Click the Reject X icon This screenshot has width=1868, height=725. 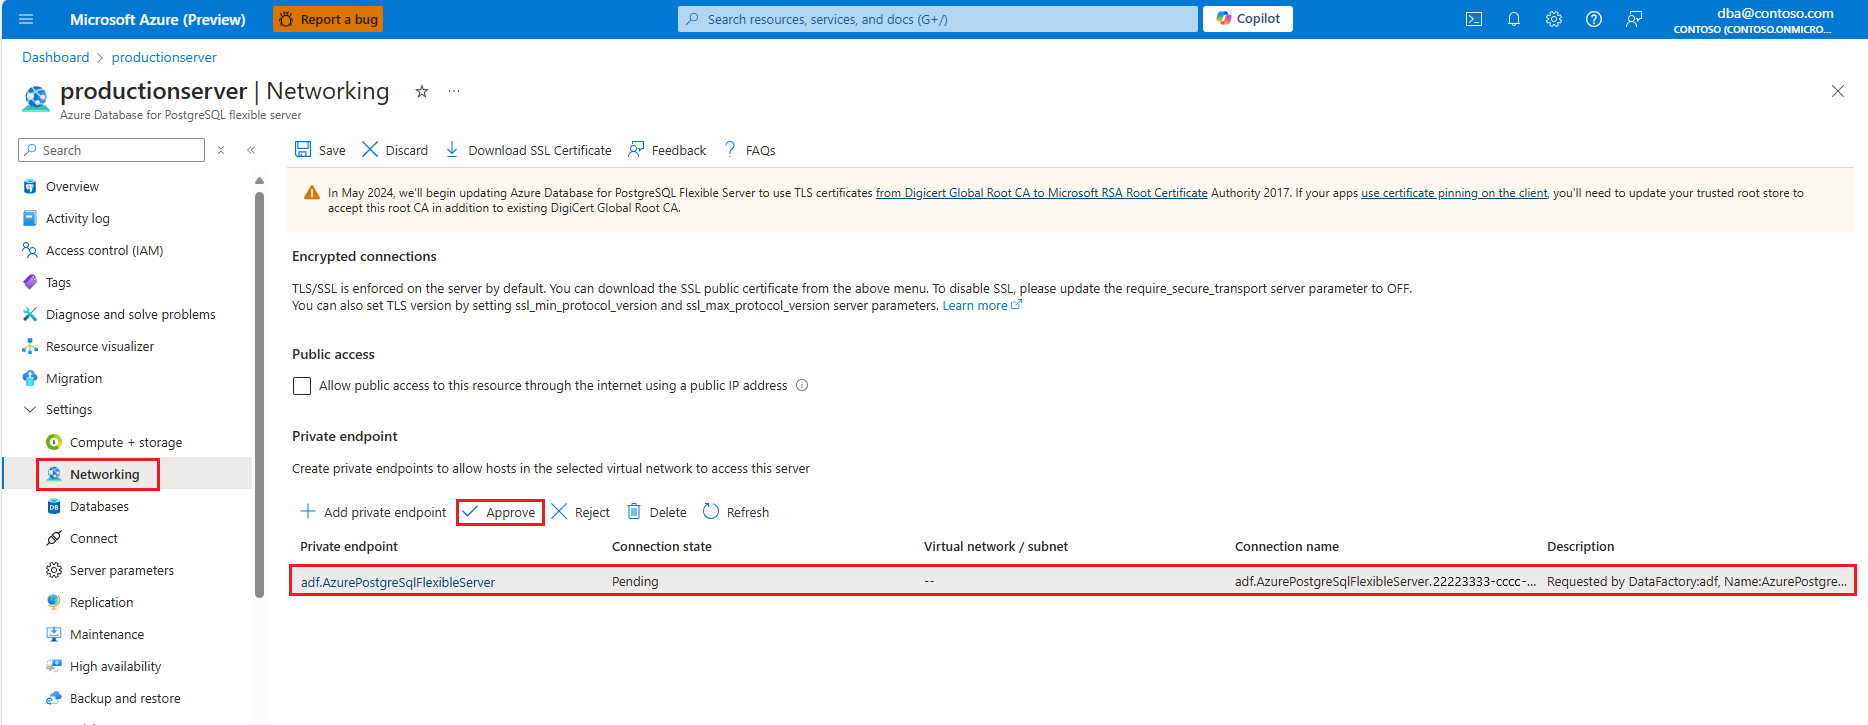click(559, 511)
